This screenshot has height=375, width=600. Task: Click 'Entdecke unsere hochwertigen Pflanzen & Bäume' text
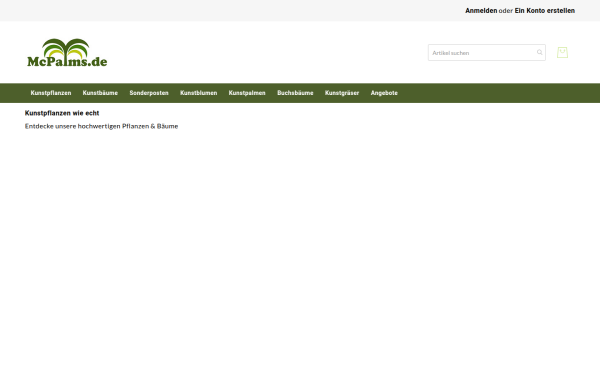[101, 126]
